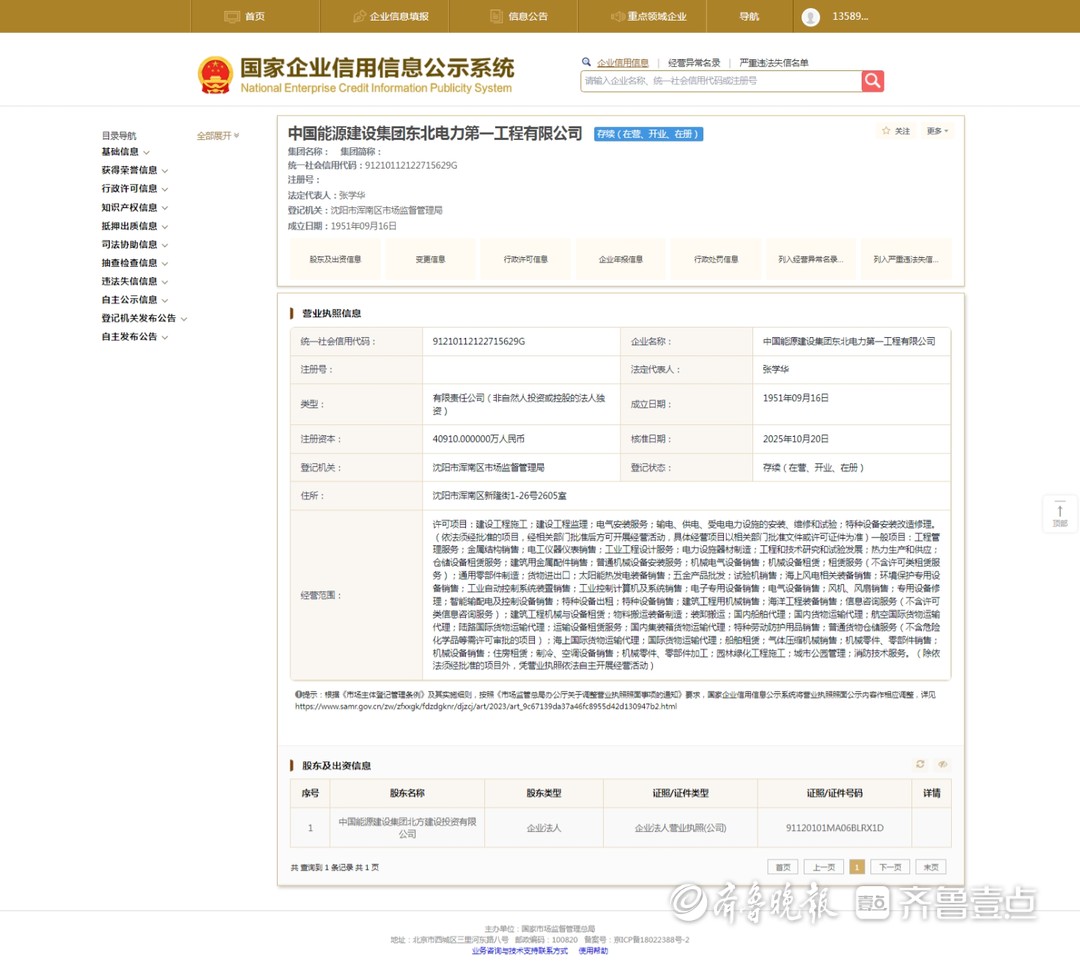Click 企业法人营业执照(公司) cell
Viewport: 1080px width, 968px height.
click(x=680, y=827)
